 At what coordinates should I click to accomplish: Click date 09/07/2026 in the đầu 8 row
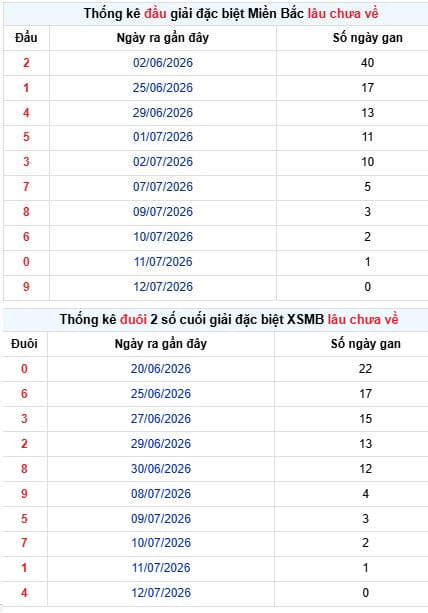click(x=163, y=212)
